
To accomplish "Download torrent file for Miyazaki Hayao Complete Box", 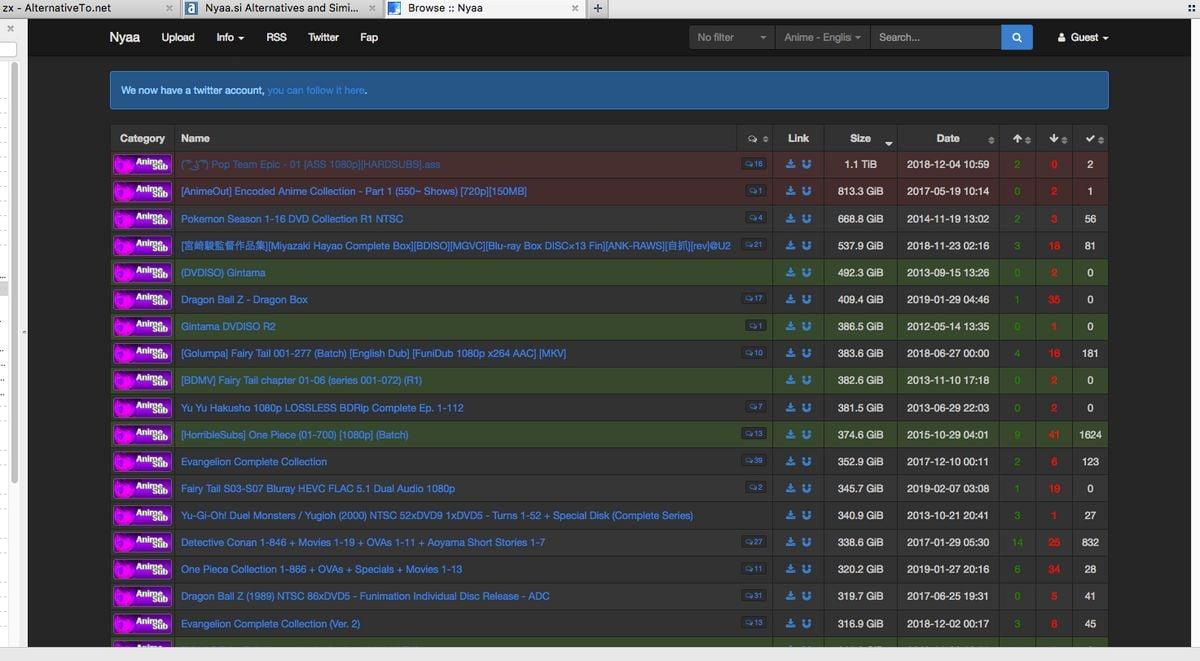I will (791, 245).
